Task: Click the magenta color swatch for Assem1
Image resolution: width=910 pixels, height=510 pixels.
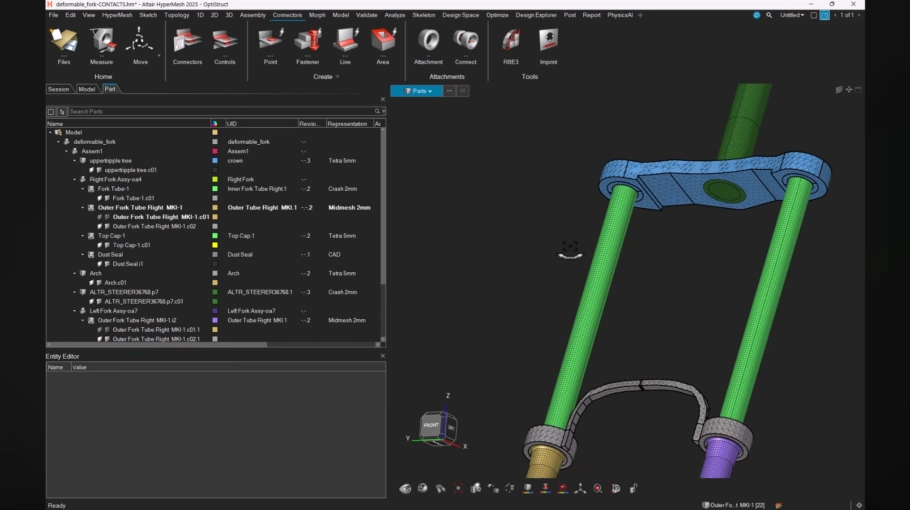Action: [215, 151]
